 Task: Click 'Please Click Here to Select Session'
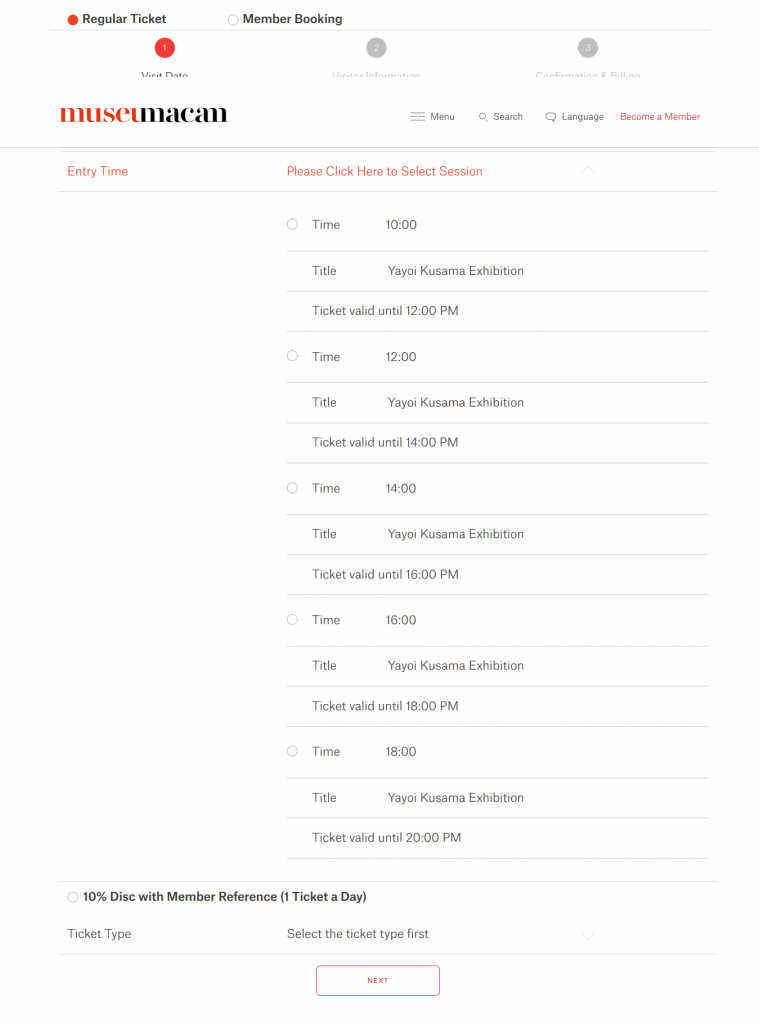[x=384, y=171]
